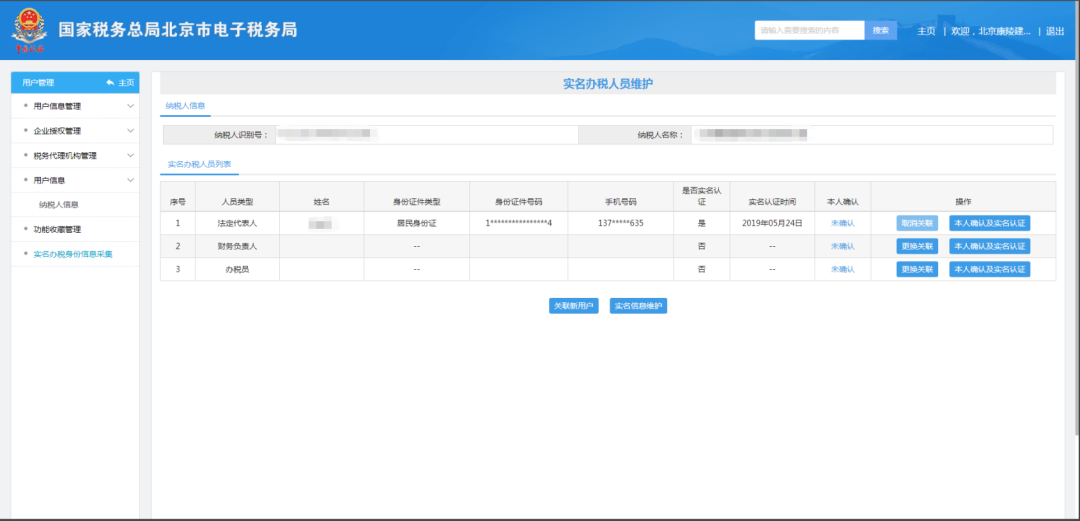Click 更换关联 for 办税员
1080x521 pixels.
917,269
